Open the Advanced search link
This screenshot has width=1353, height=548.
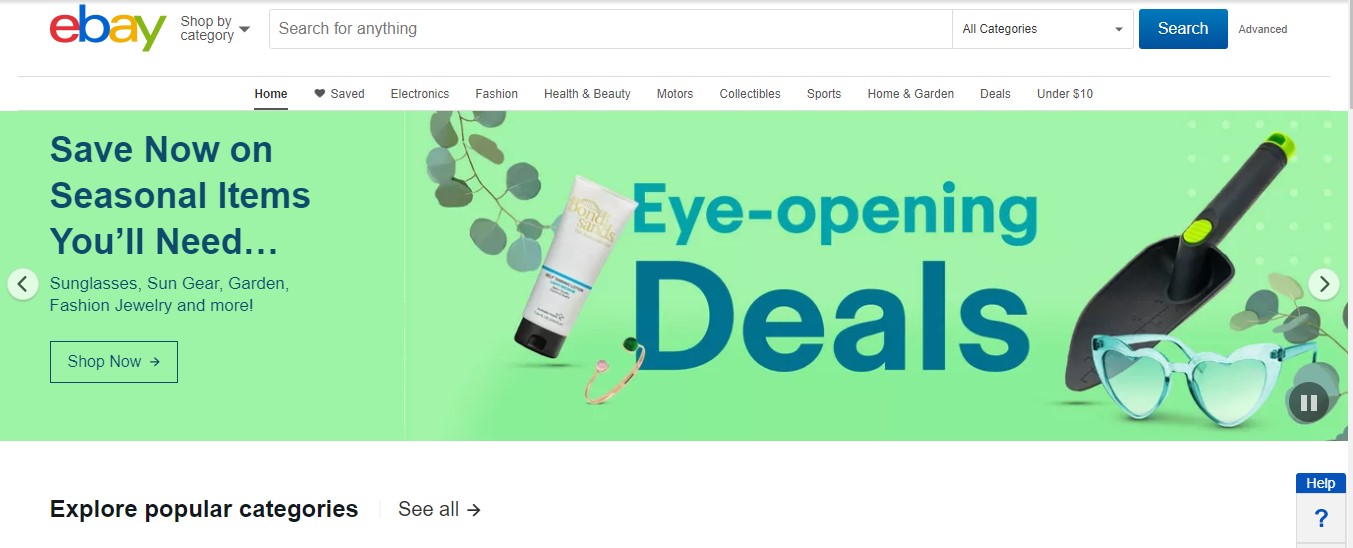[1263, 29]
